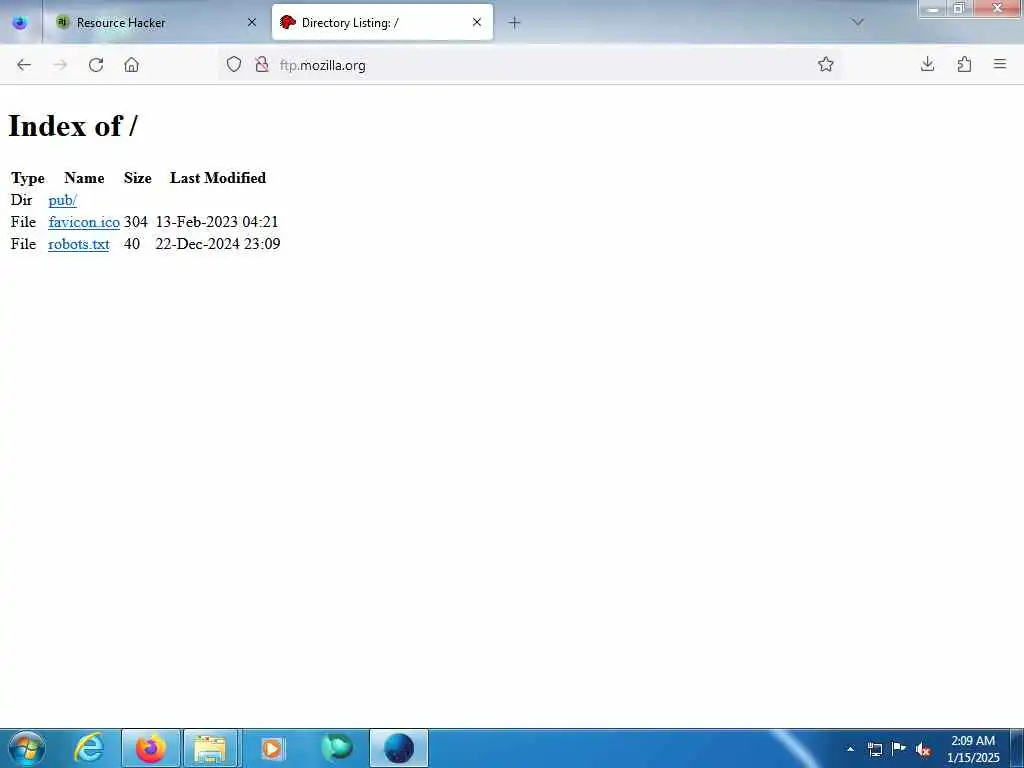Click the dark blue sphere taskbar icon
1024x768 pixels.
399,748
